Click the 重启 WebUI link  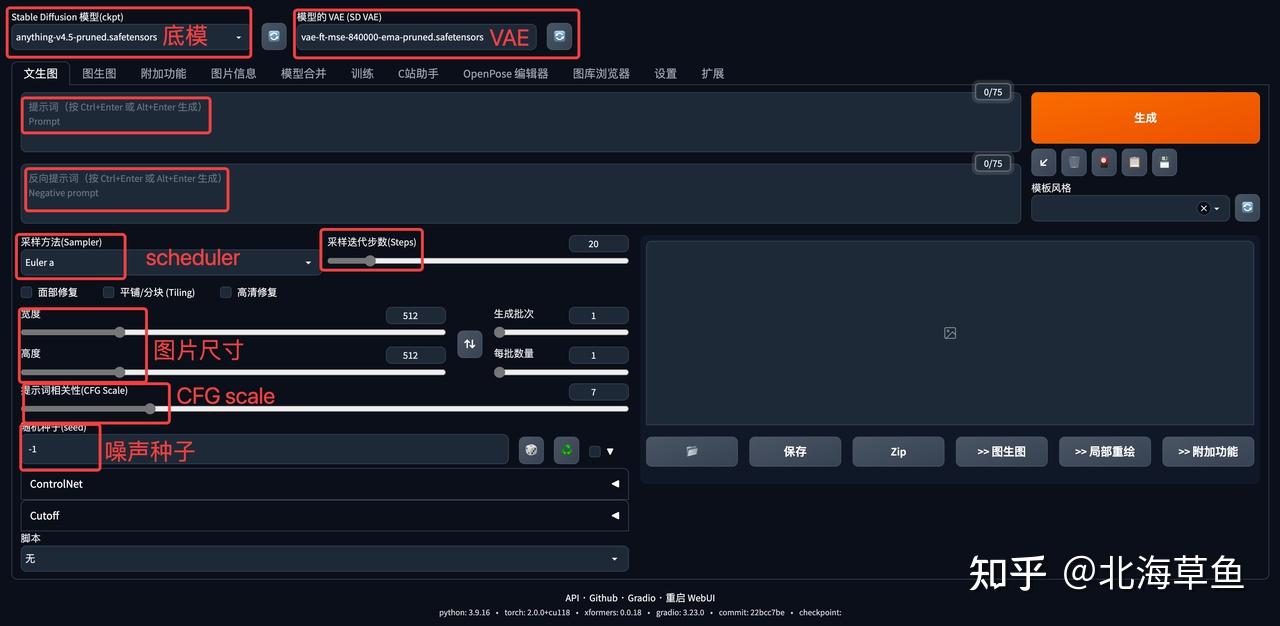coord(690,598)
